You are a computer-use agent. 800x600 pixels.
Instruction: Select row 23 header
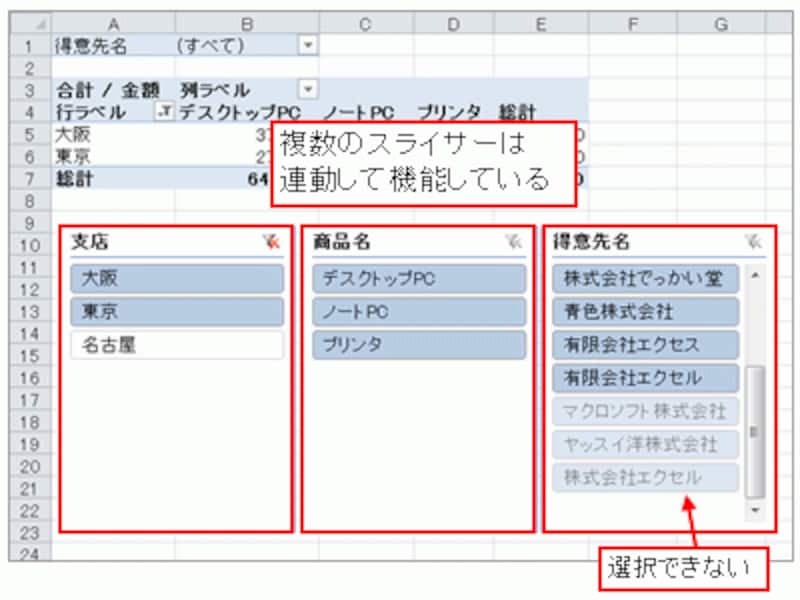coord(30,533)
